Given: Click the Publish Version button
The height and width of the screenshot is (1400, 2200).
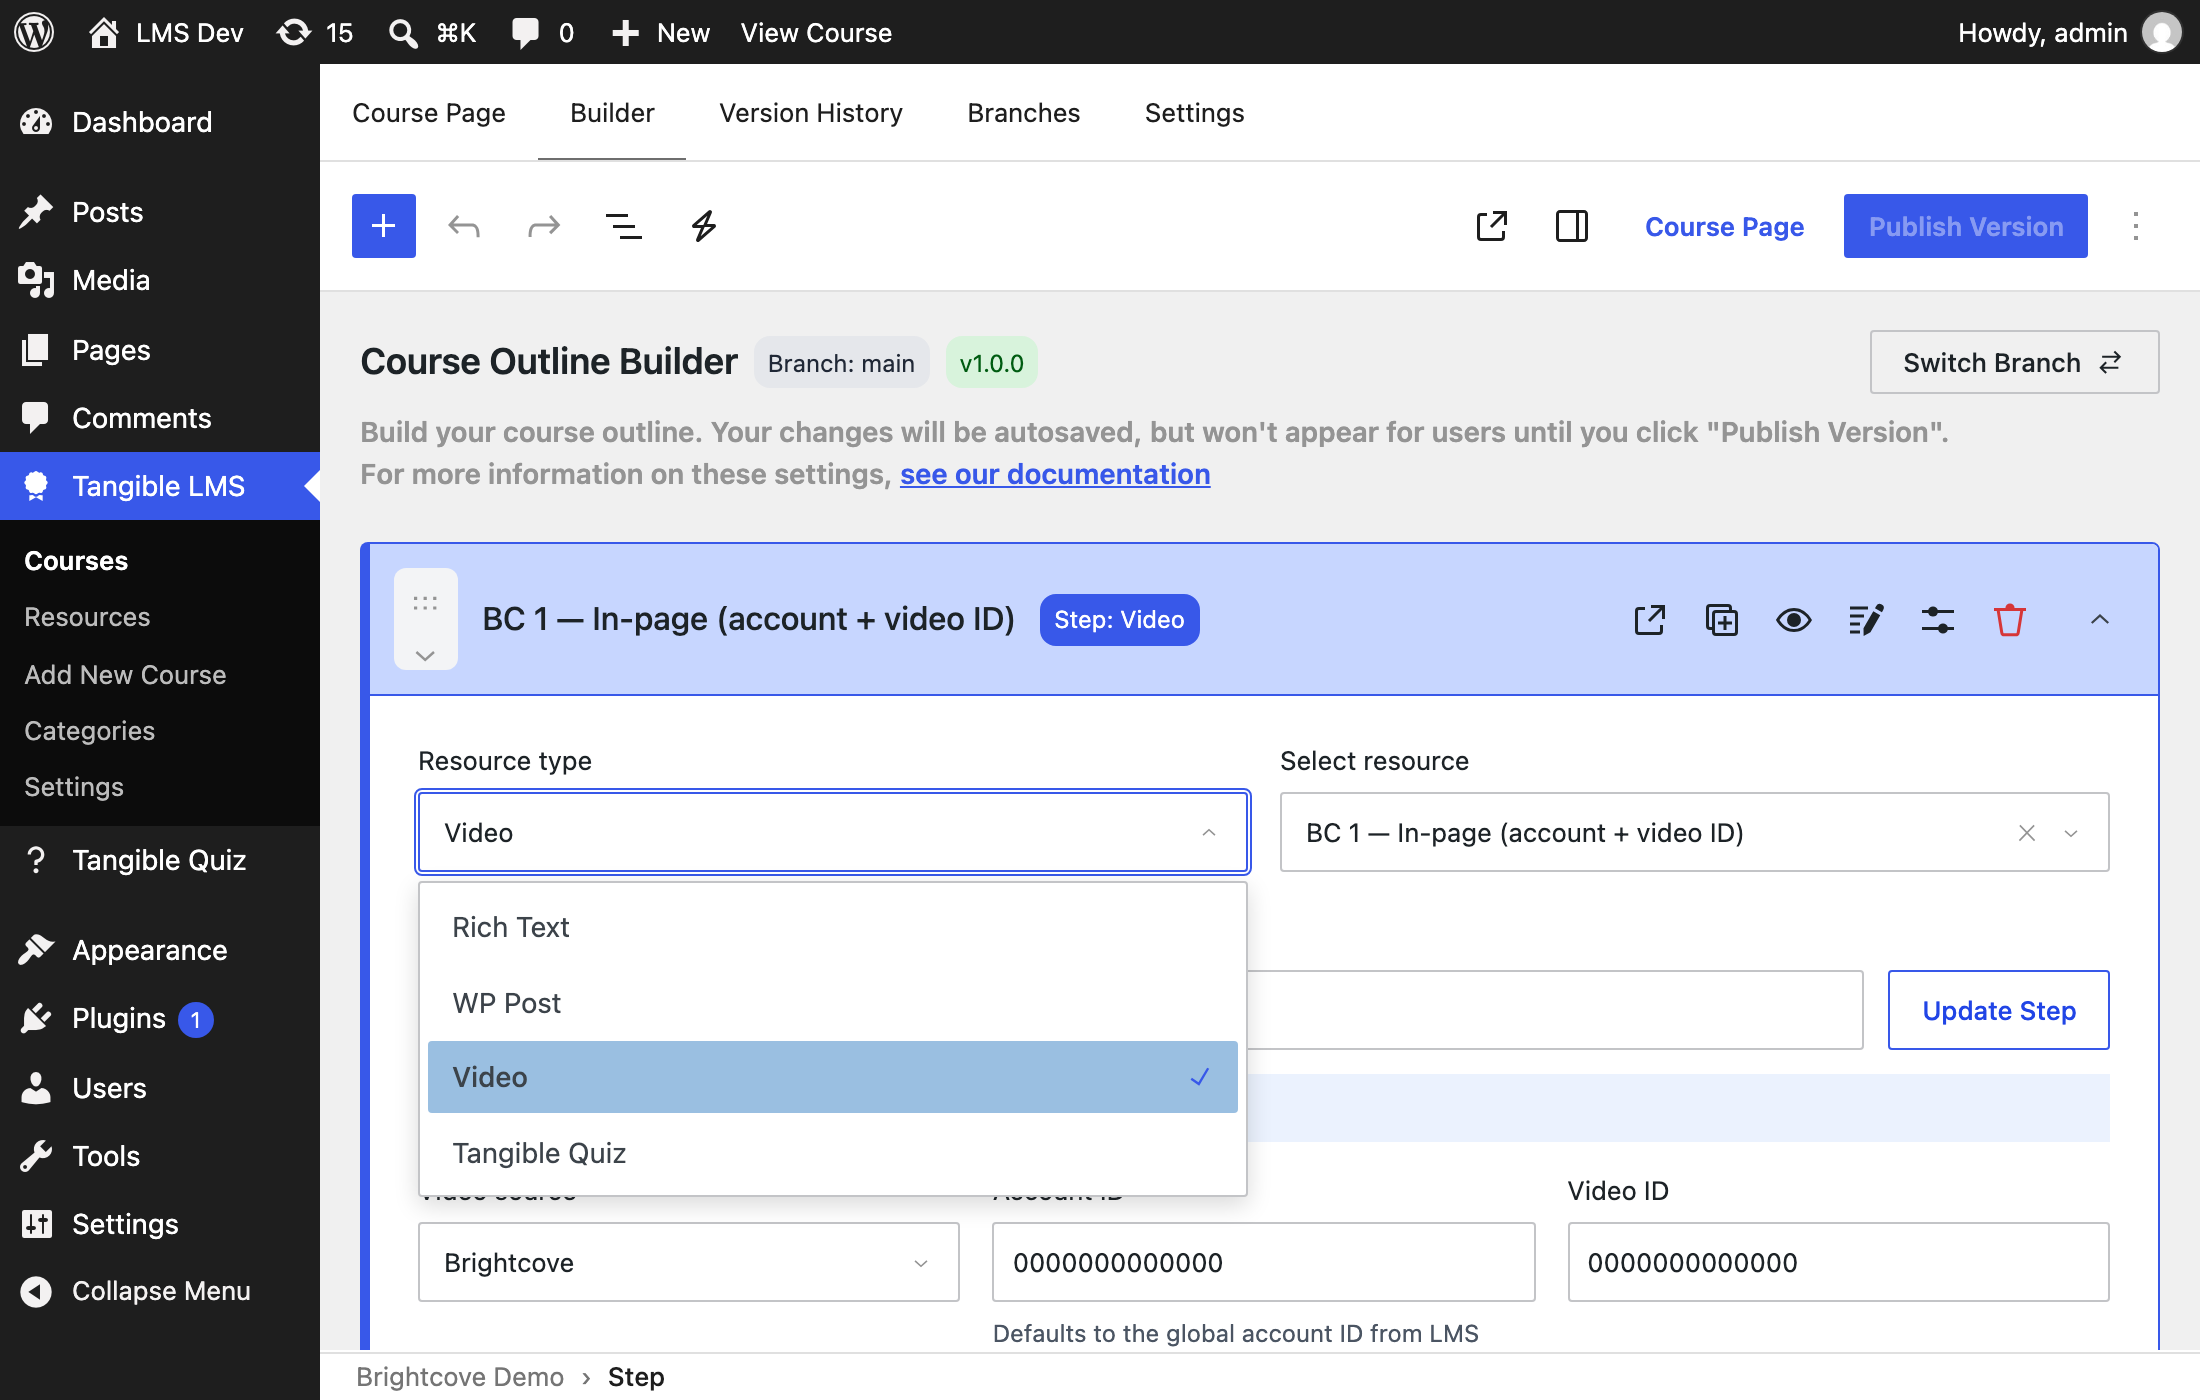Looking at the screenshot, I should pyautogui.click(x=1966, y=226).
